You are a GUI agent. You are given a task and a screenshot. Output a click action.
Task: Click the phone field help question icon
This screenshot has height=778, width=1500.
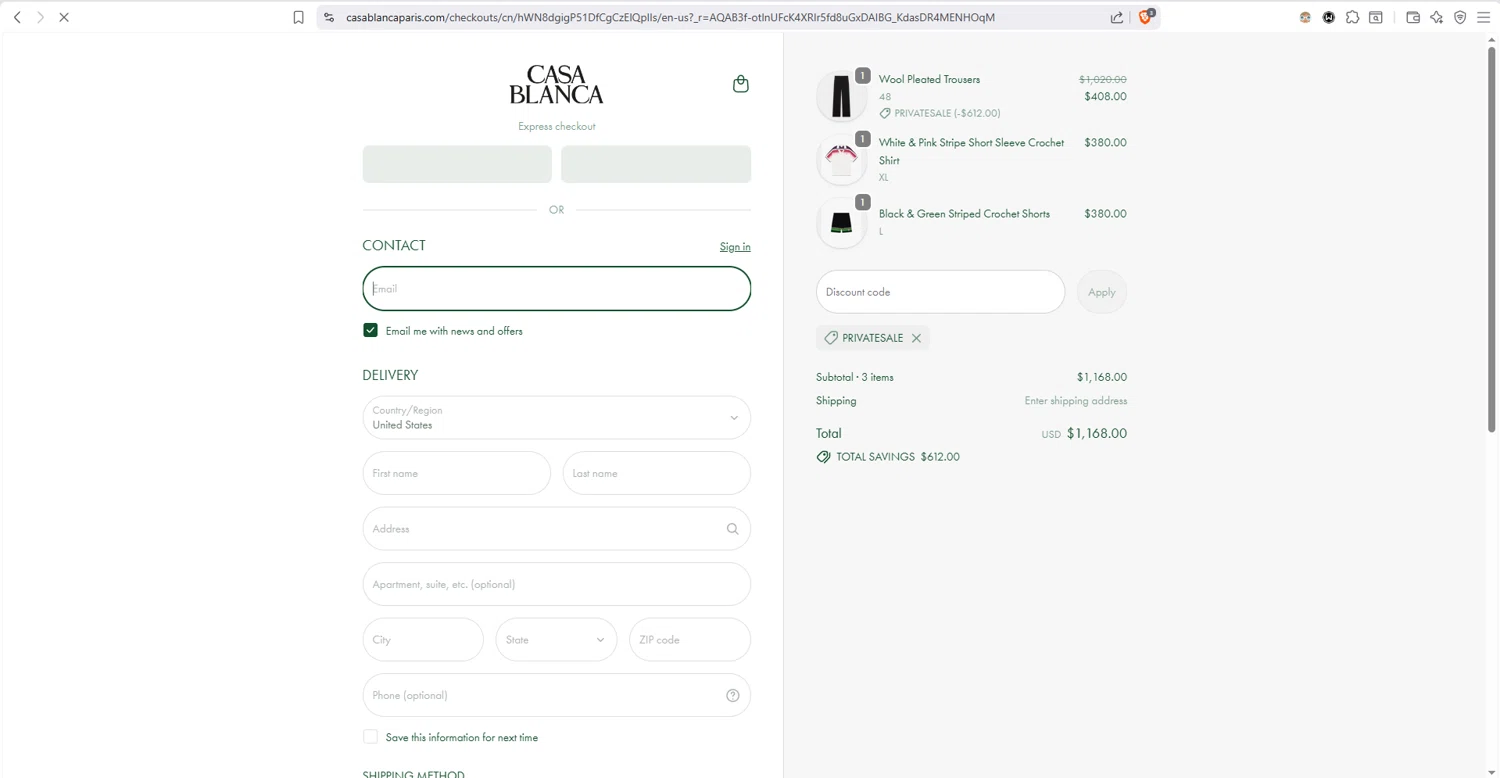point(733,695)
